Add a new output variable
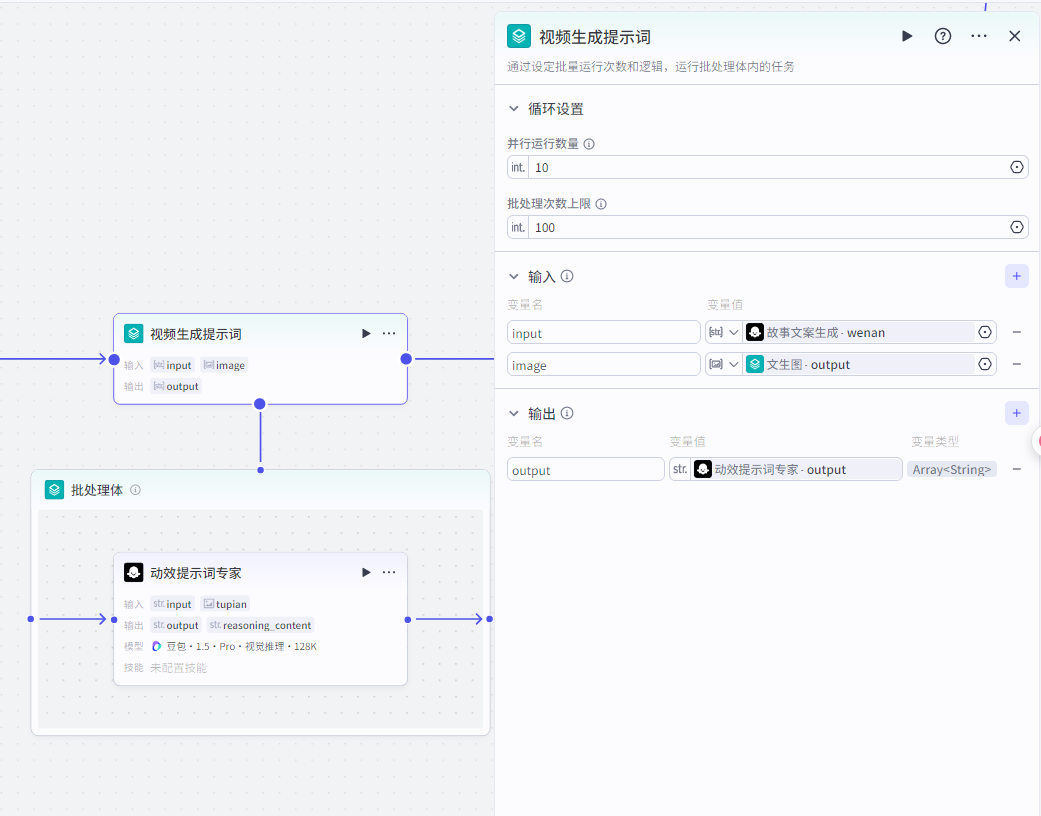This screenshot has width=1041, height=816. 1016,412
